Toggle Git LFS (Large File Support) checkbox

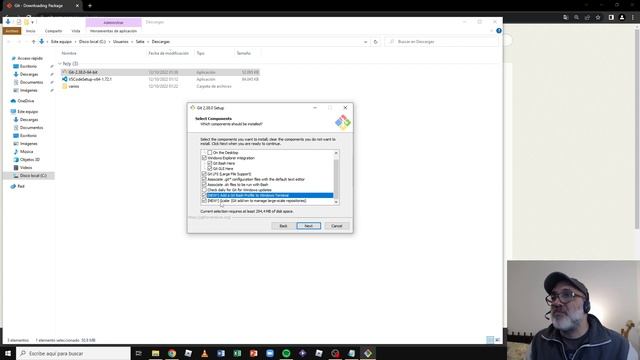(x=204, y=174)
